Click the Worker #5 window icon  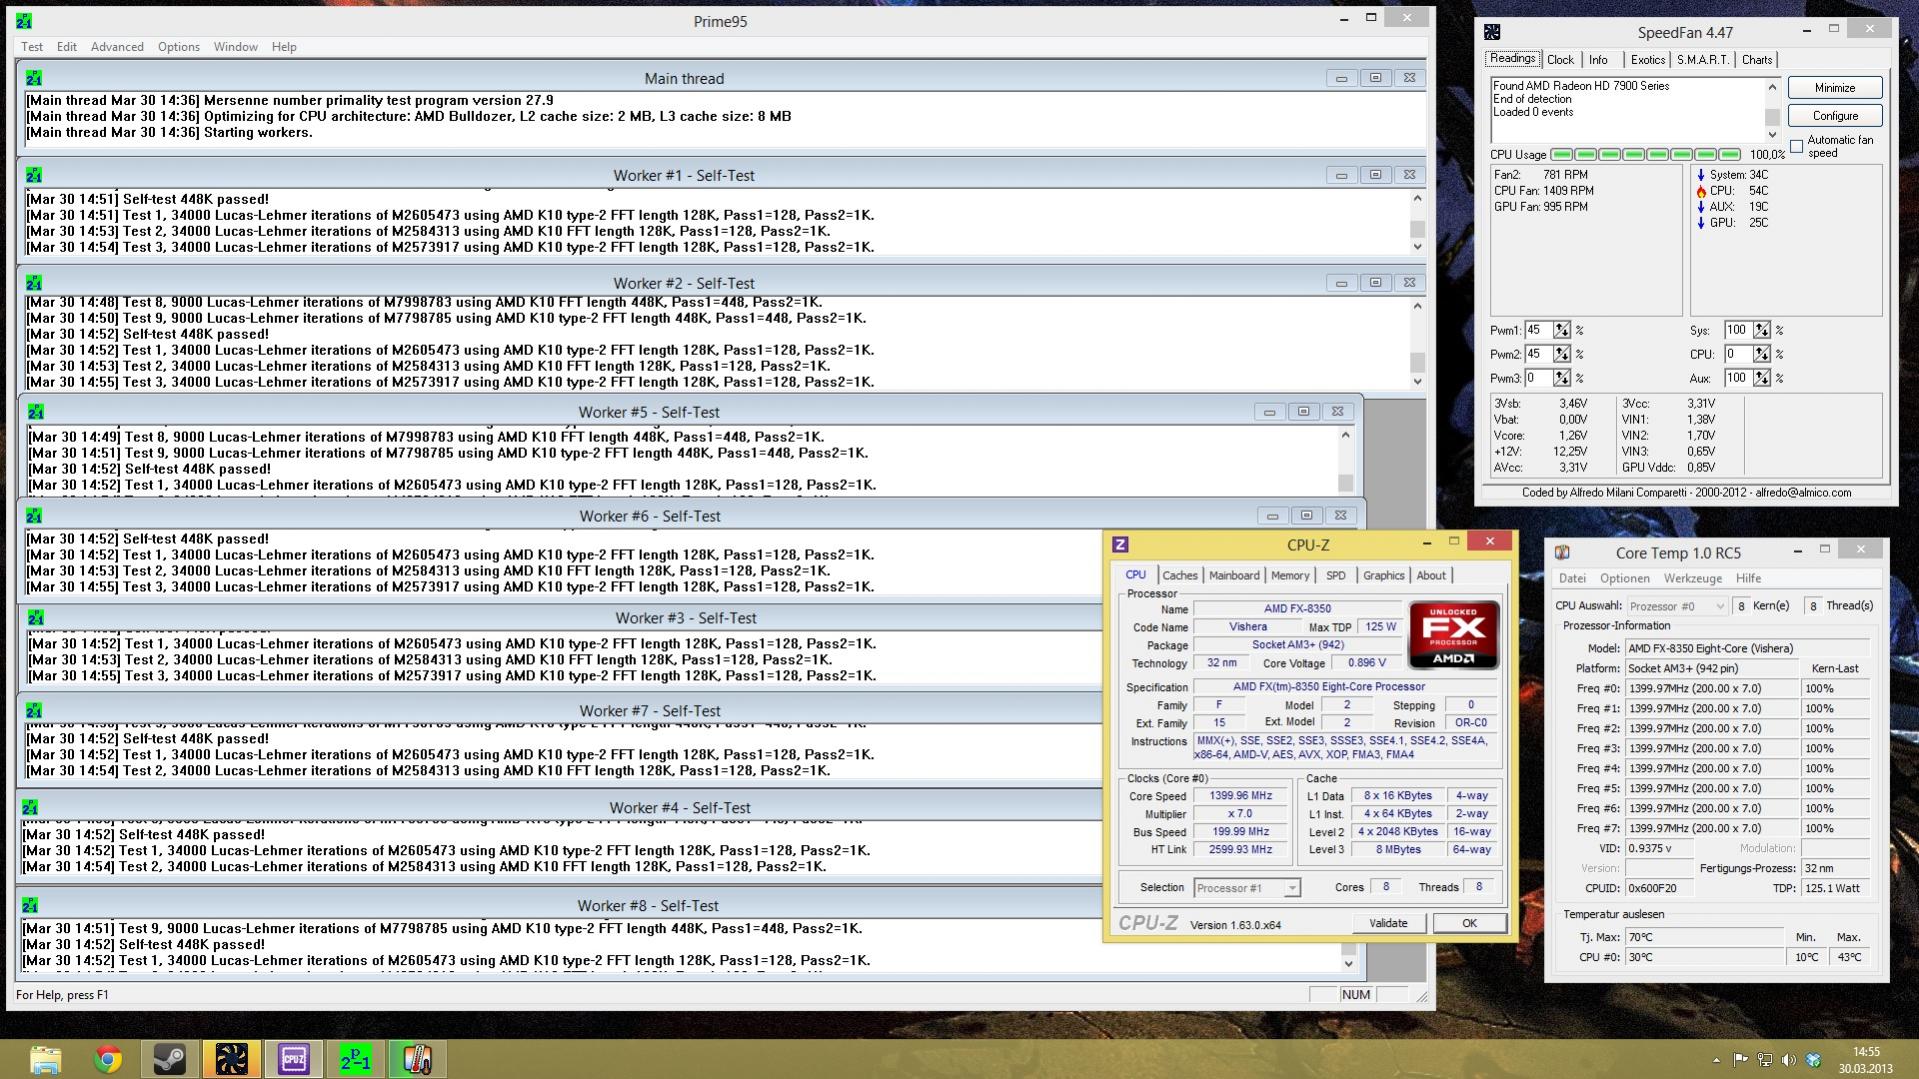tap(36, 412)
